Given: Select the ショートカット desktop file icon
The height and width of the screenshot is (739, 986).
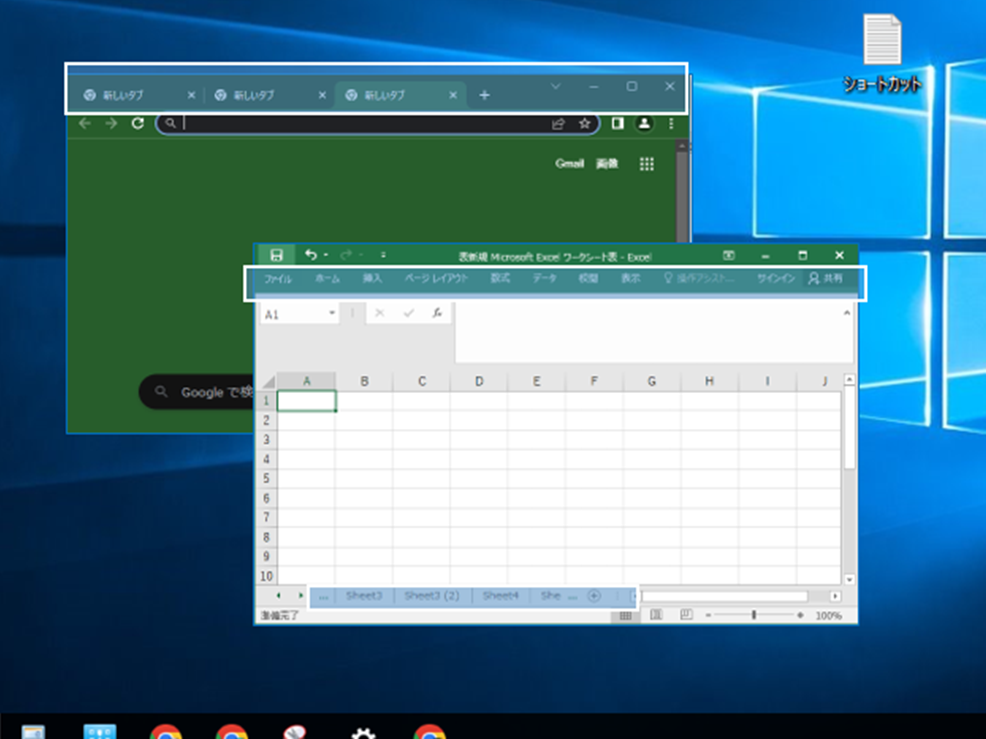Looking at the screenshot, I should click(882, 55).
